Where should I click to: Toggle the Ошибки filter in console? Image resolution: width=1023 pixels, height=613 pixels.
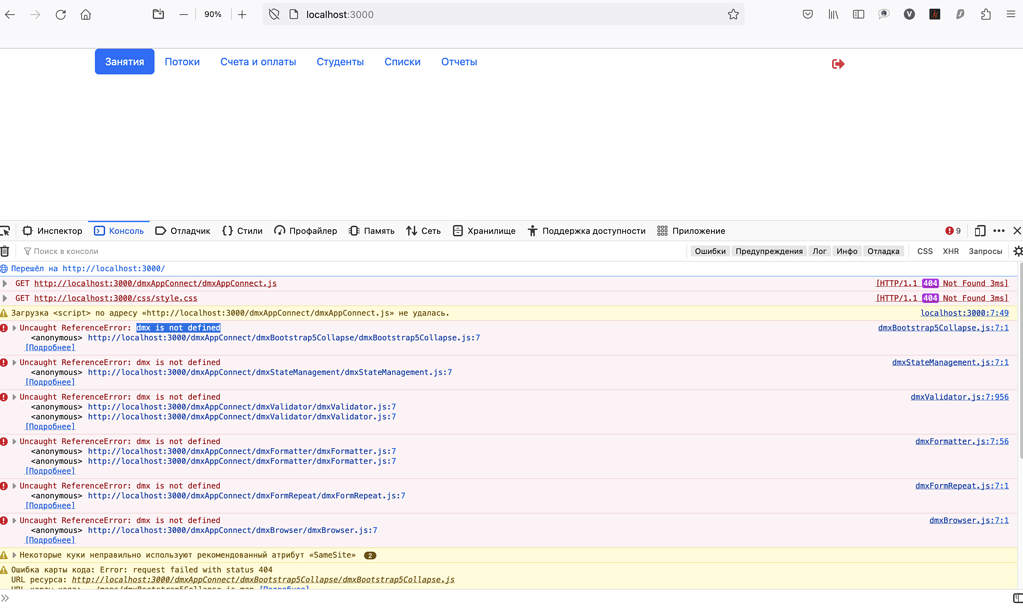[710, 252]
